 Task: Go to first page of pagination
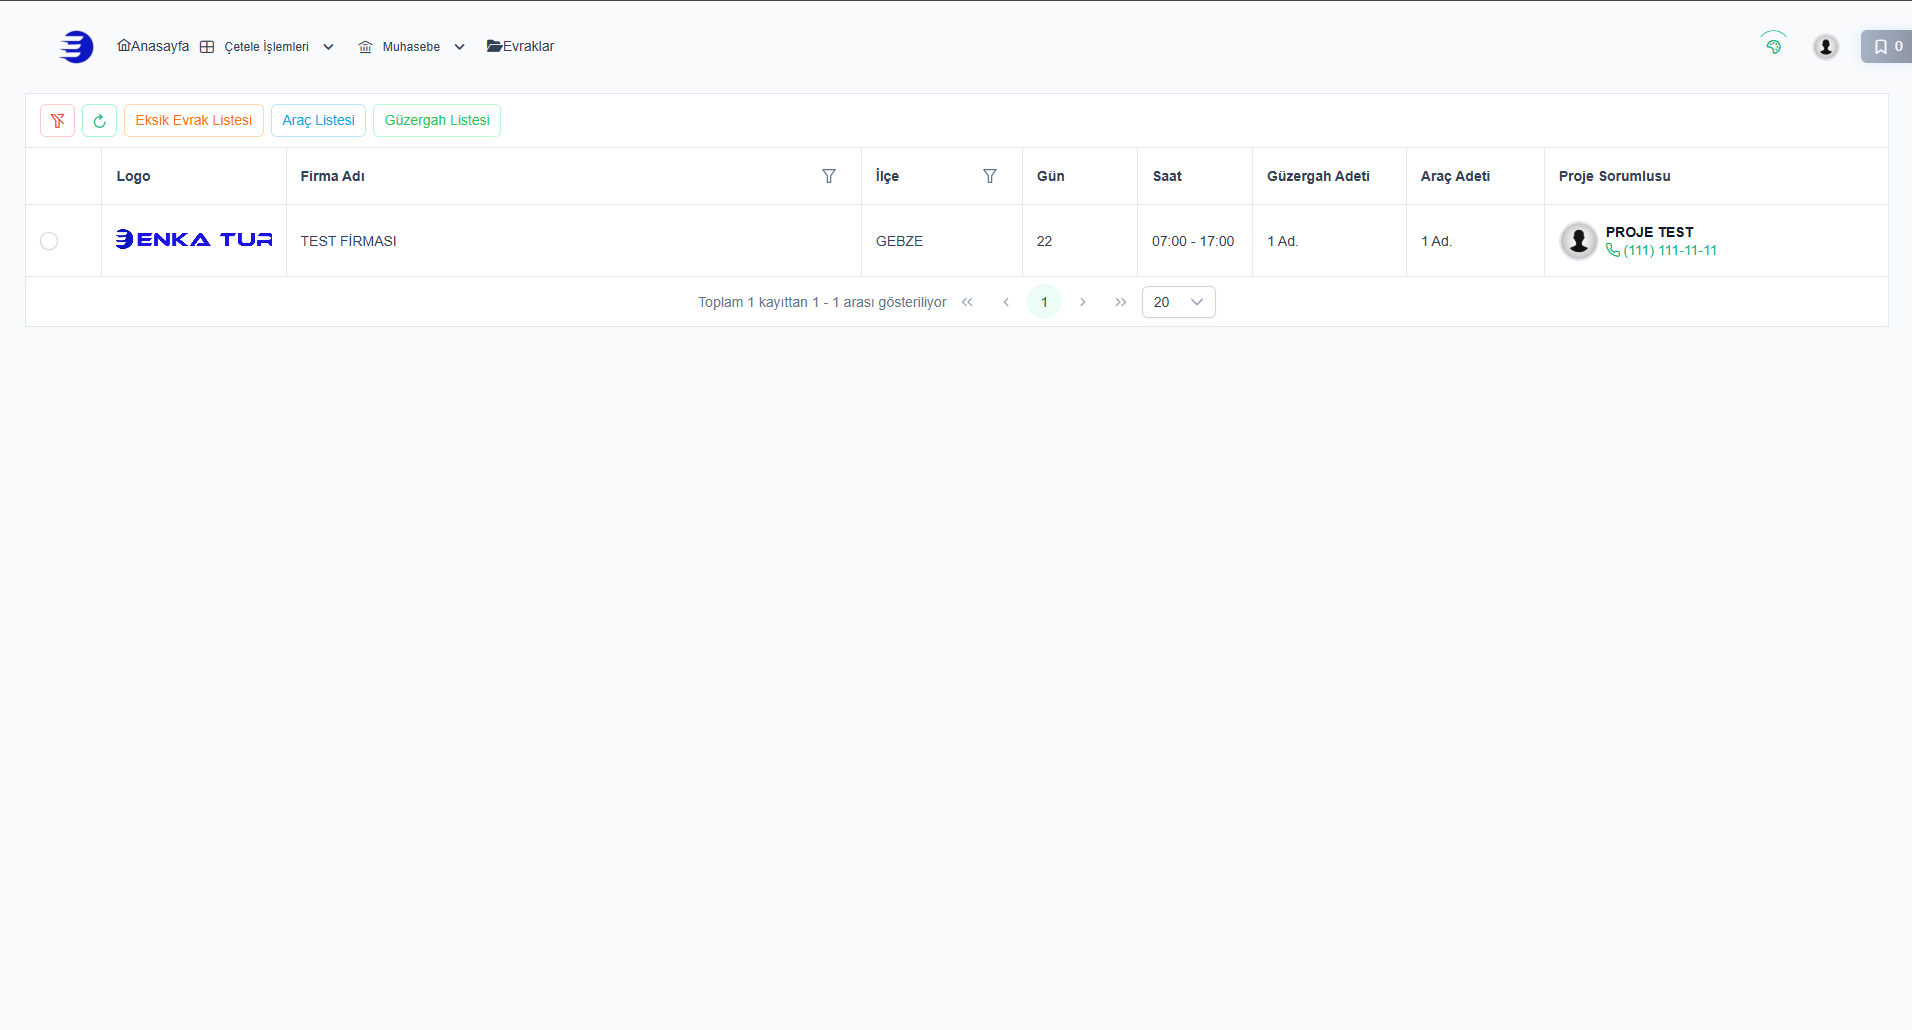tap(967, 302)
